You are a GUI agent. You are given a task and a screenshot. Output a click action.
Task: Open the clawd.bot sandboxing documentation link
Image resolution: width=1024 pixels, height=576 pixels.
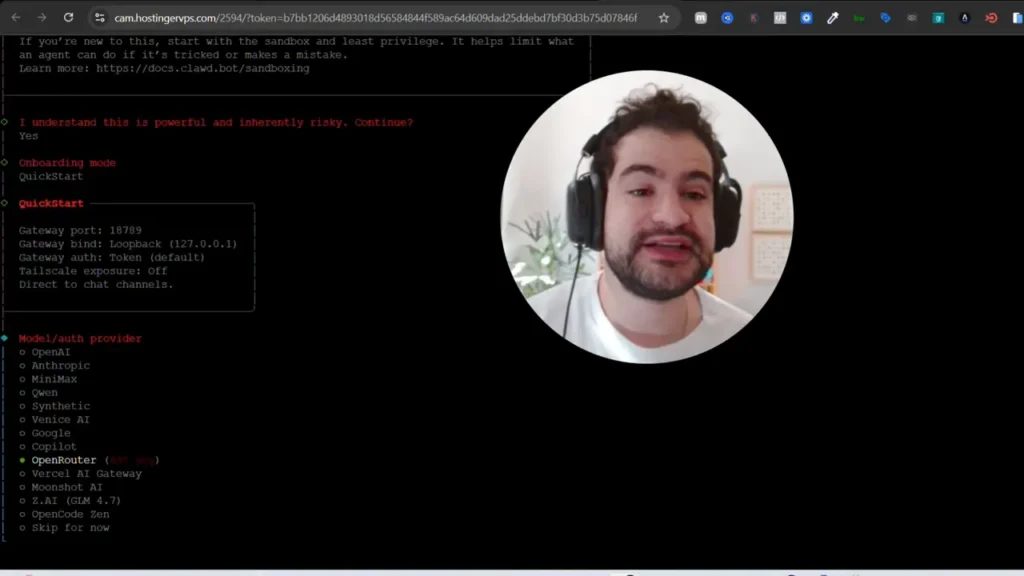pyautogui.click(x=202, y=68)
